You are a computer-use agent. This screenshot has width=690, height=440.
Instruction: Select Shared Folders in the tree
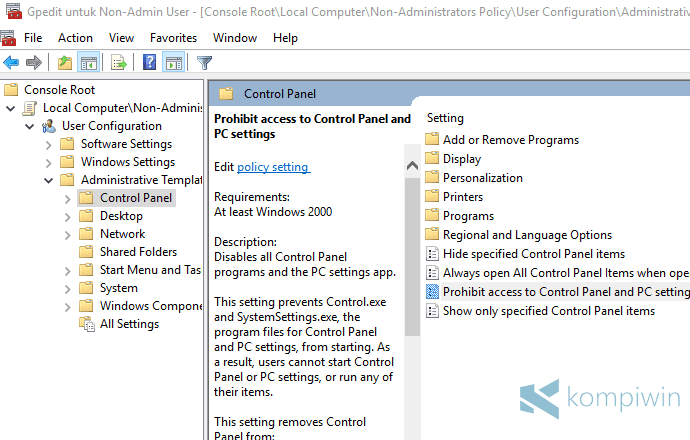click(138, 252)
